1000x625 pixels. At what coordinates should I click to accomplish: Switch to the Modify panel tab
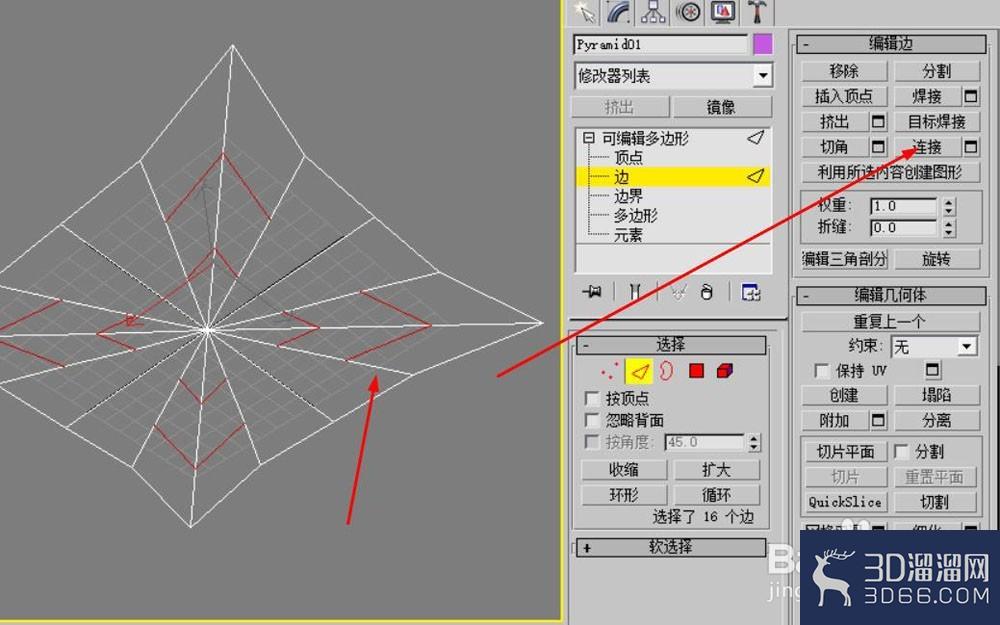point(619,12)
